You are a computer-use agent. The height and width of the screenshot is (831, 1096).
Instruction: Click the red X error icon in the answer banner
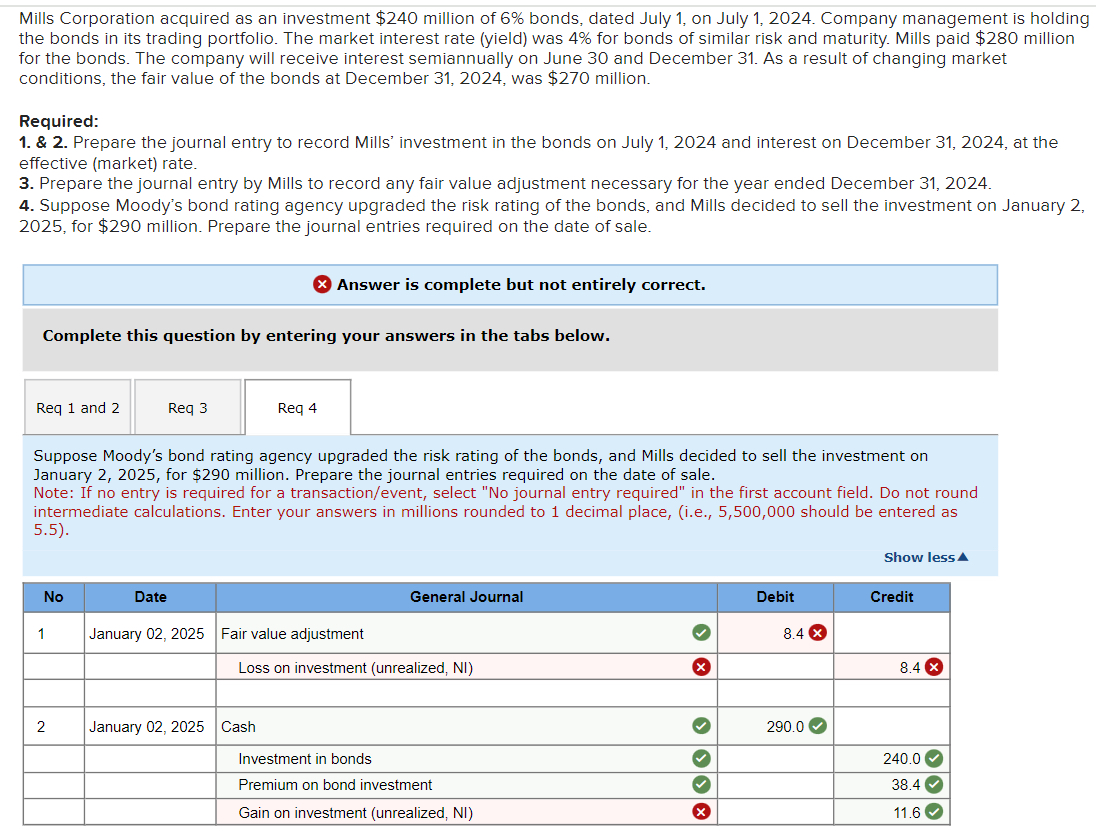322,284
